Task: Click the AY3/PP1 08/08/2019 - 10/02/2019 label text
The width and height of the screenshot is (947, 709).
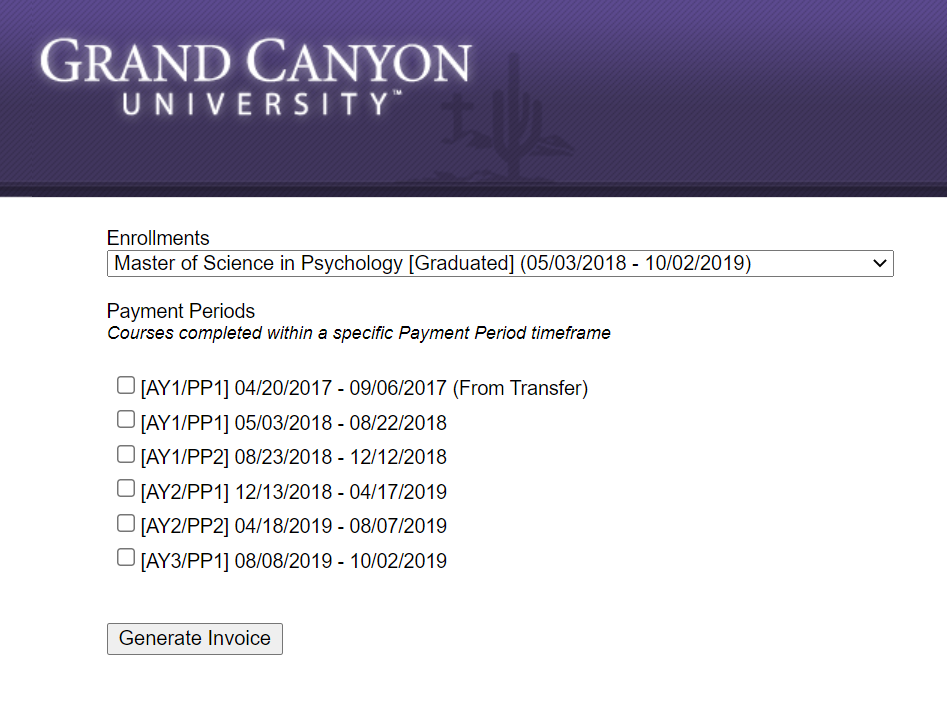Action: 294,560
